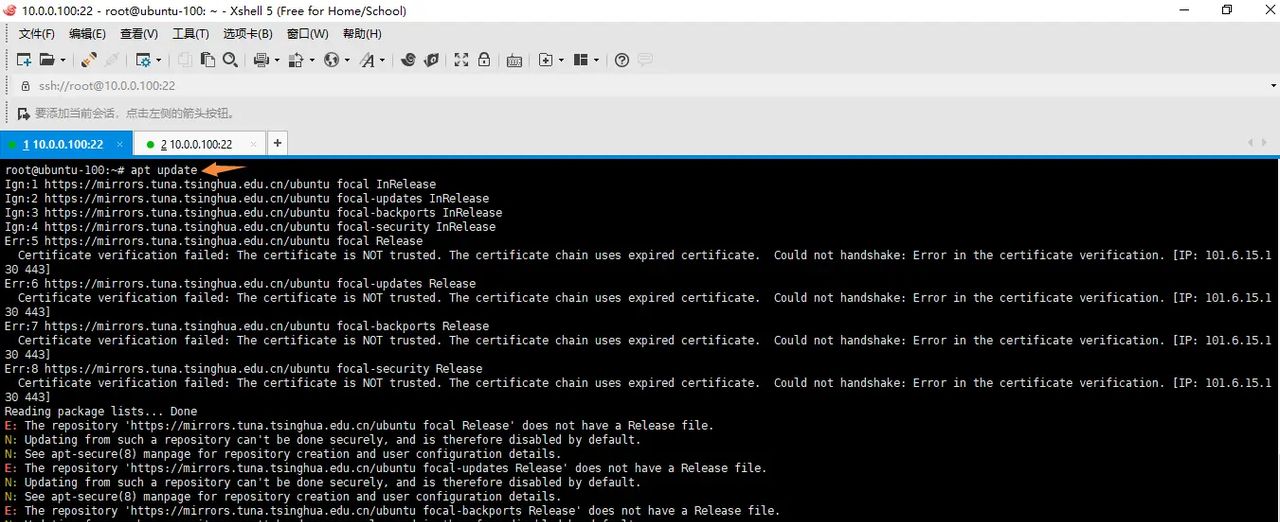Click the Paste clipboard icon
Screen dimensions: 1280x522
coord(207,60)
